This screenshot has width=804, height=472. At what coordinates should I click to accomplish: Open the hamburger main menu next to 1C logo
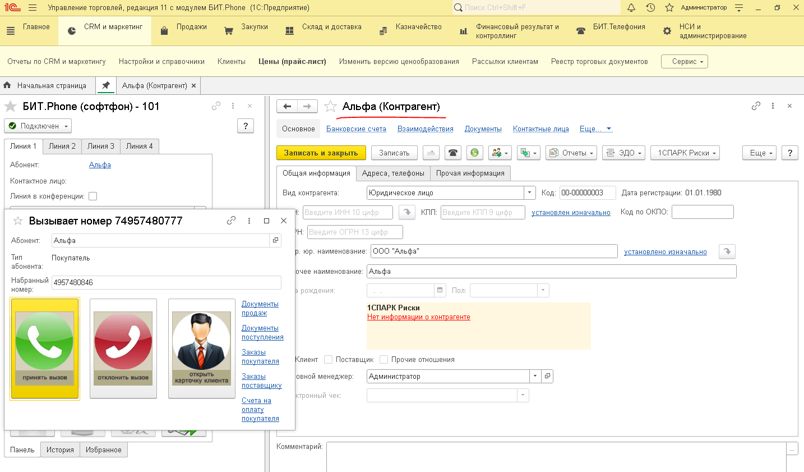33,8
